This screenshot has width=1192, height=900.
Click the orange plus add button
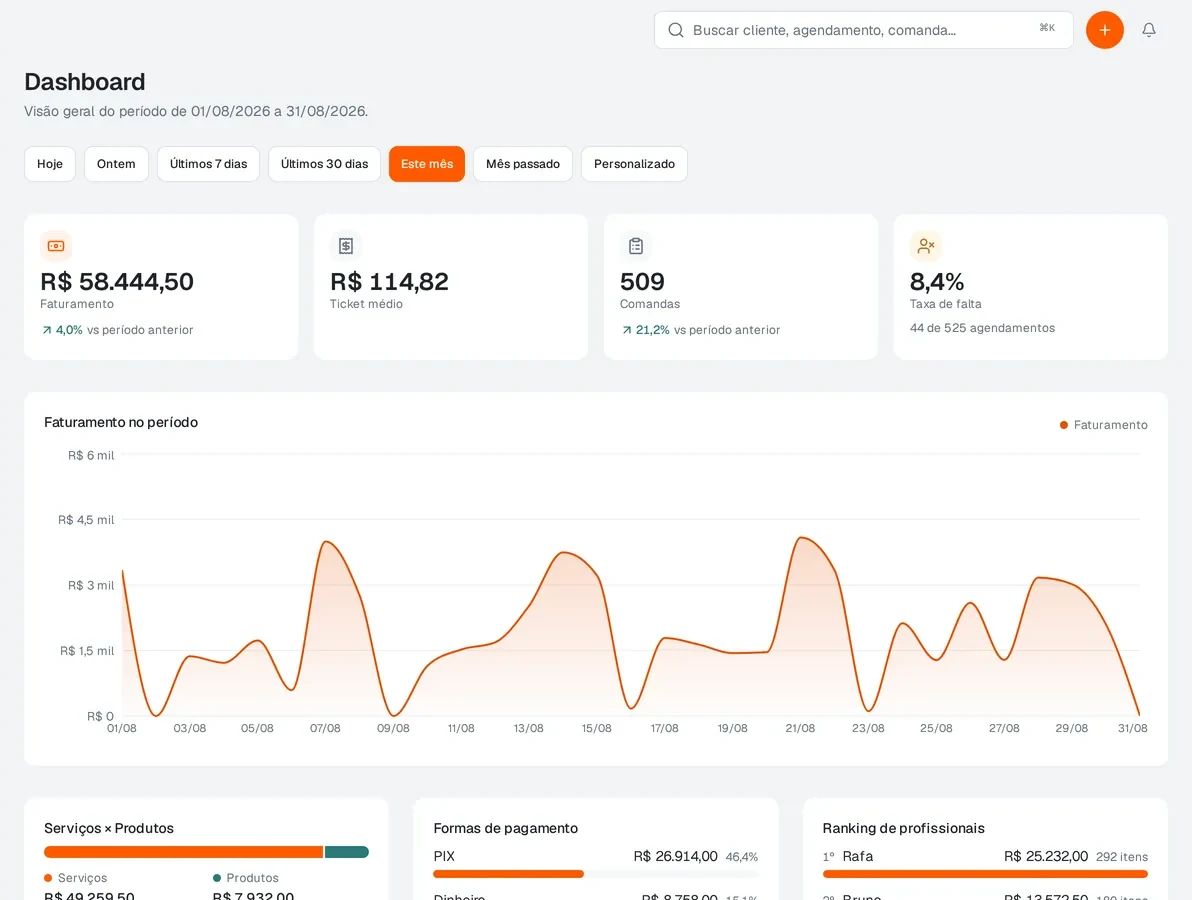(x=1105, y=30)
